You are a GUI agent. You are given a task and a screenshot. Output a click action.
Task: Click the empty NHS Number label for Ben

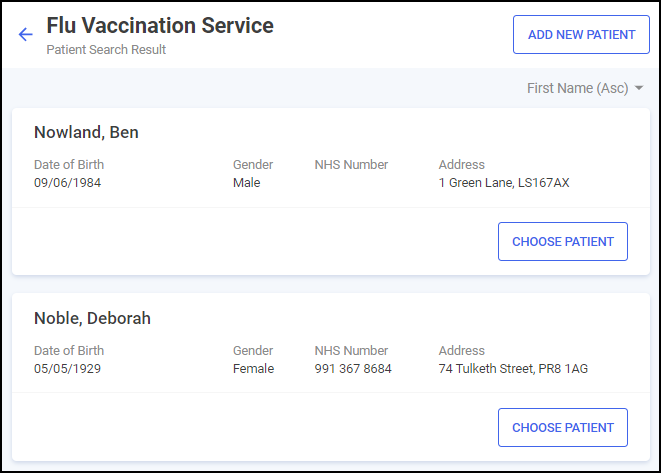click(351, 164)
